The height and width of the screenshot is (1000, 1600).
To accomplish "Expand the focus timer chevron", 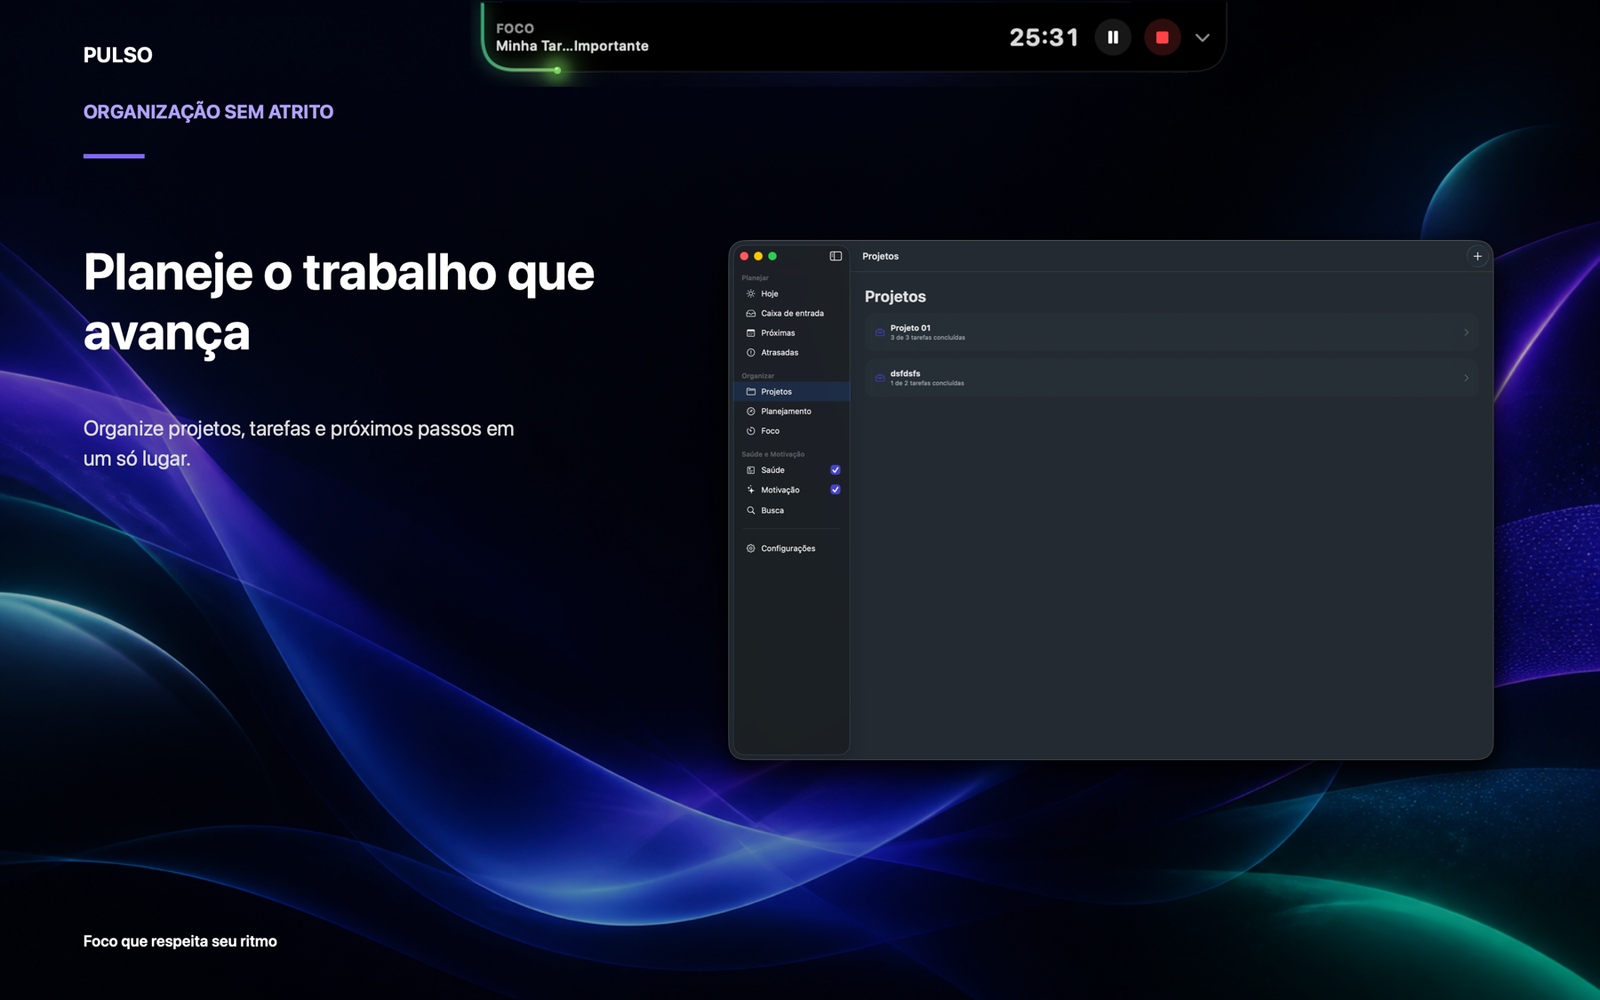I will click(x=1203, y=38).
